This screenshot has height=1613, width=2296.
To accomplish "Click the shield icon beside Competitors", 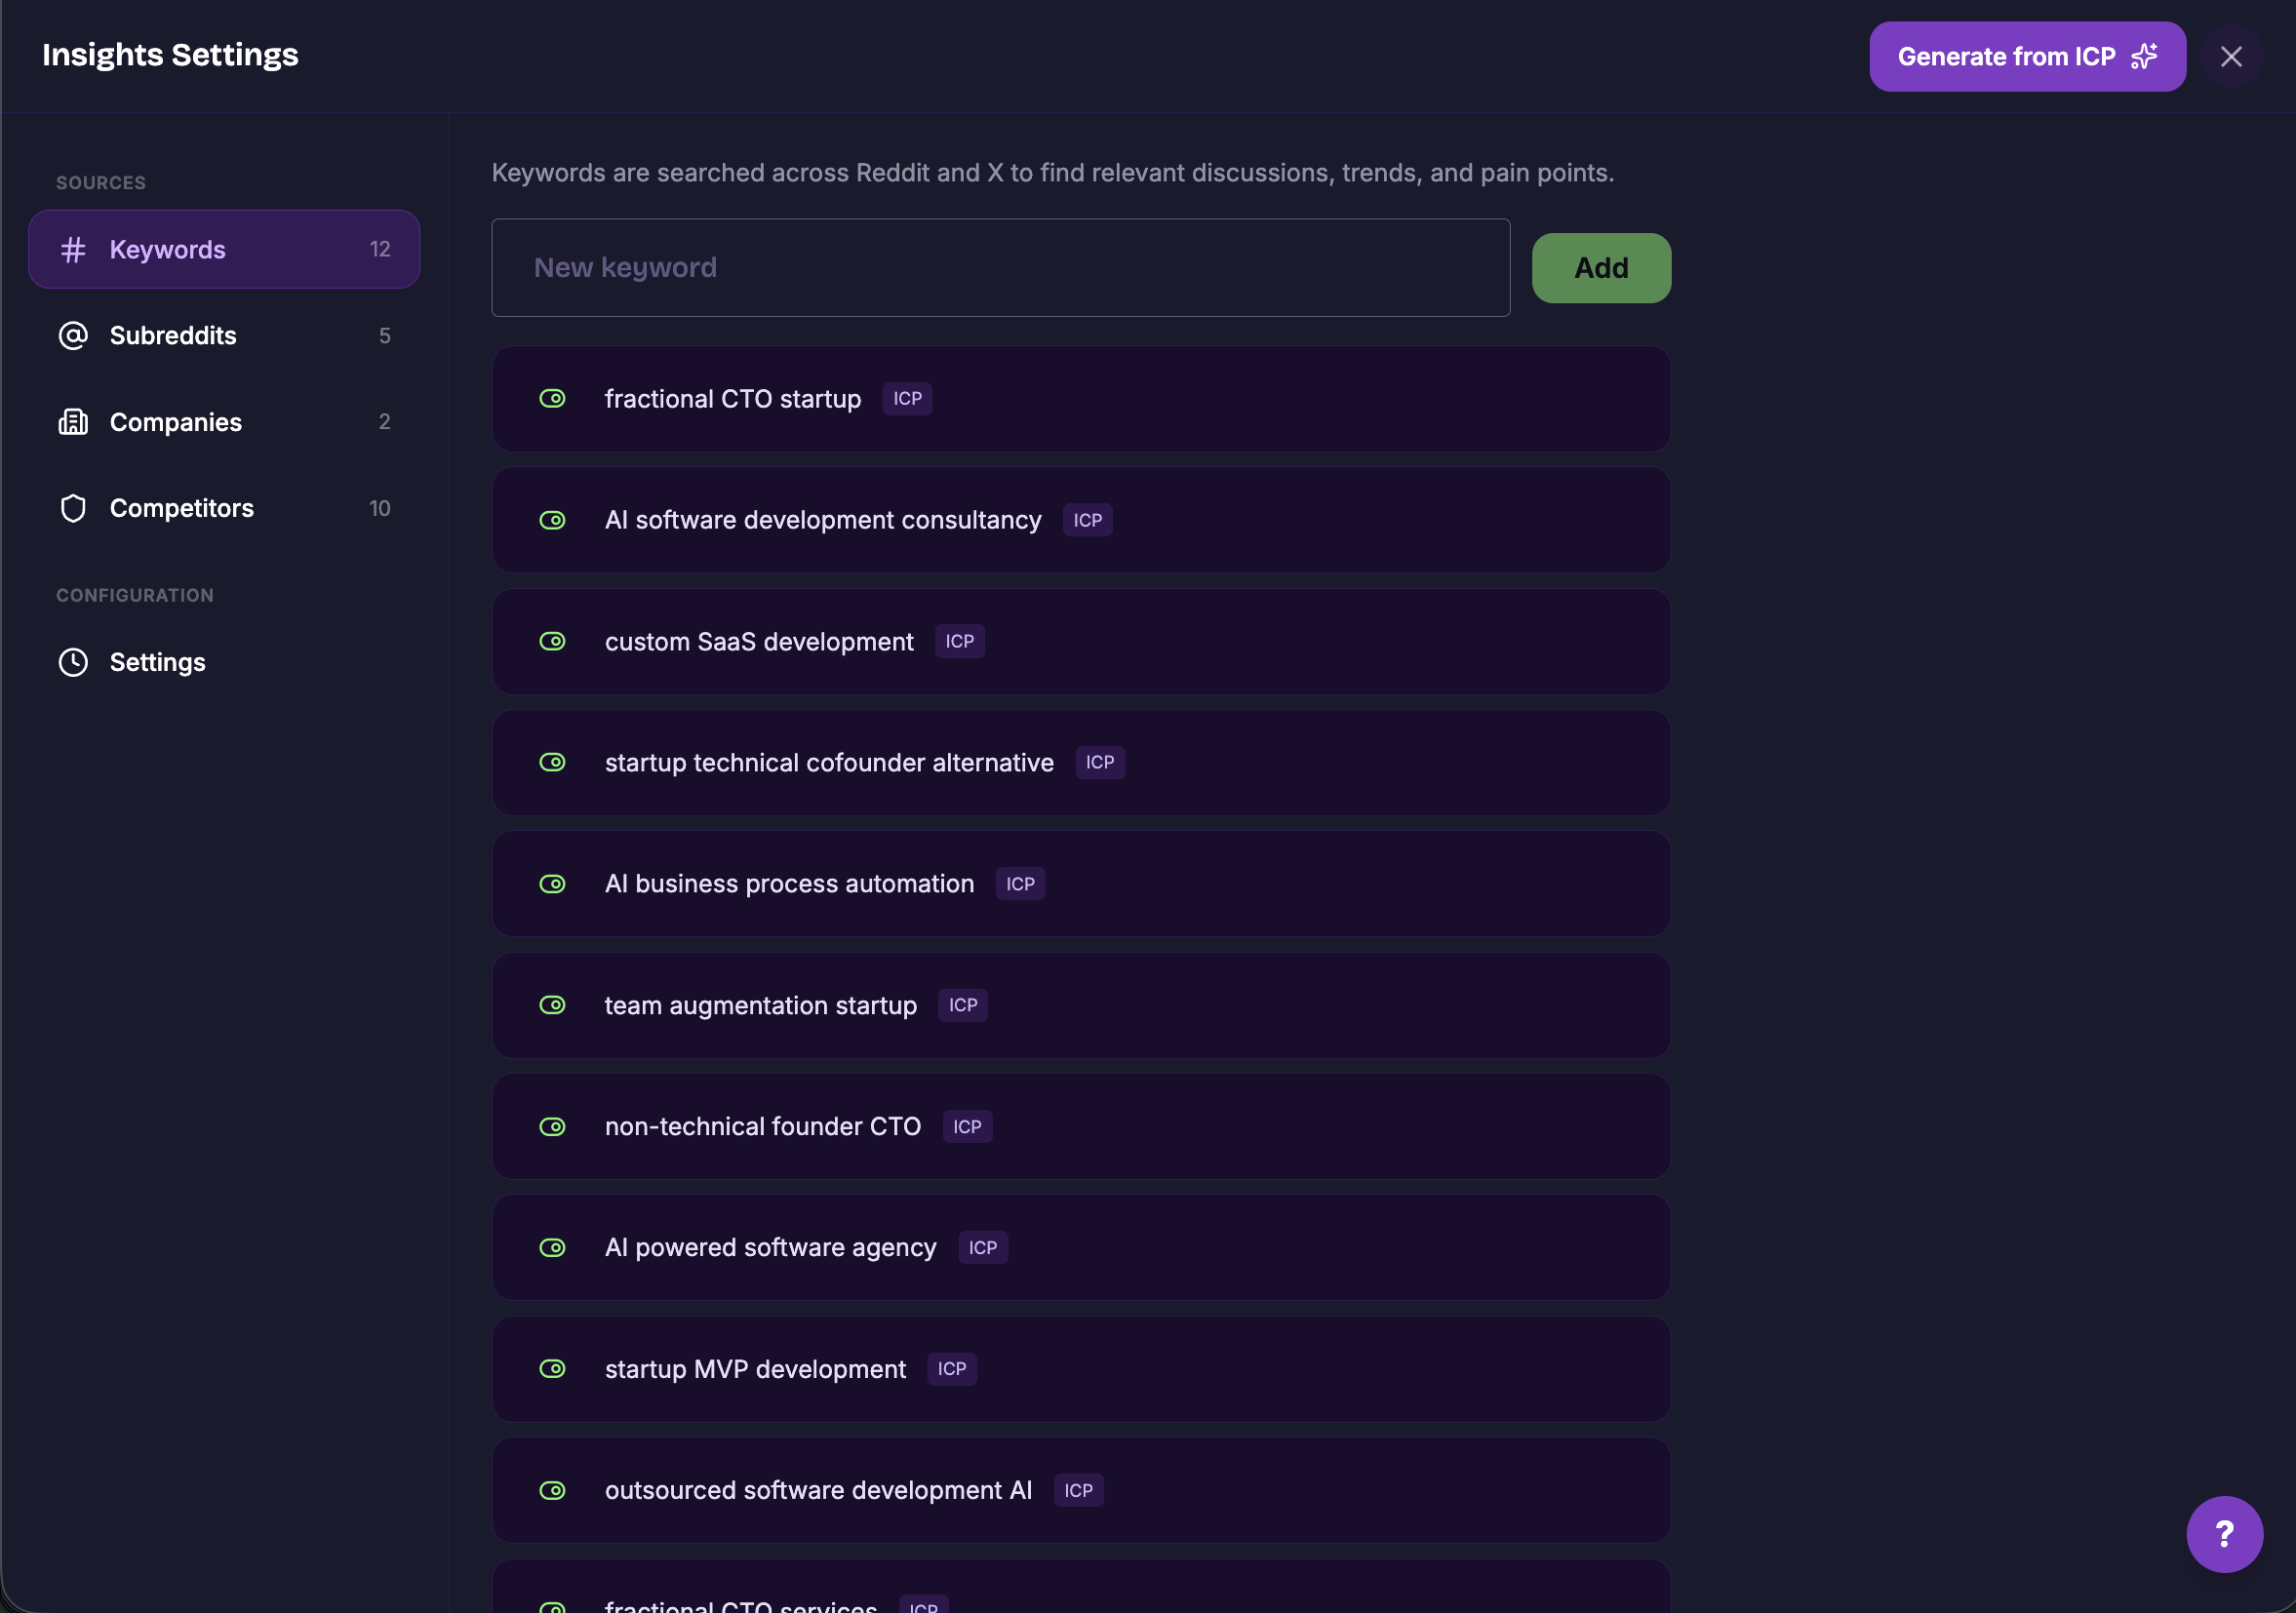I will click(73, 508).
